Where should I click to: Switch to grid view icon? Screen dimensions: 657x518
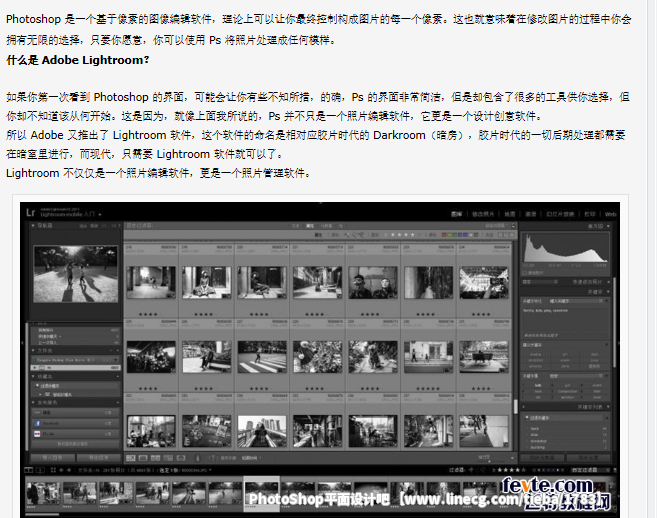point(131,458)
